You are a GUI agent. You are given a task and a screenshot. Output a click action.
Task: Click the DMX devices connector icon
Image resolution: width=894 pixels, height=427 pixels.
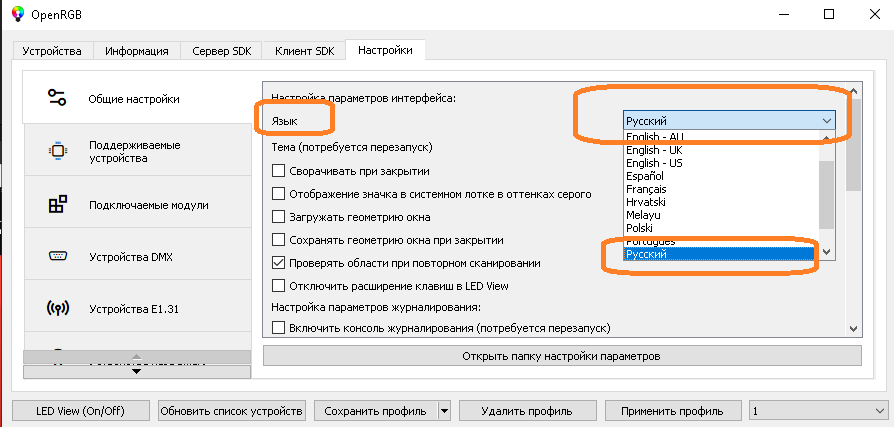(x=58, y=256)
